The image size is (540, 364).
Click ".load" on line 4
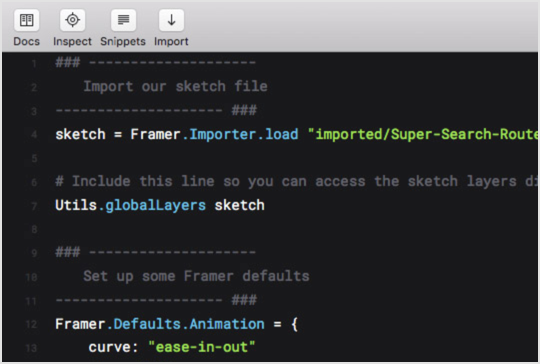point(278,134)
